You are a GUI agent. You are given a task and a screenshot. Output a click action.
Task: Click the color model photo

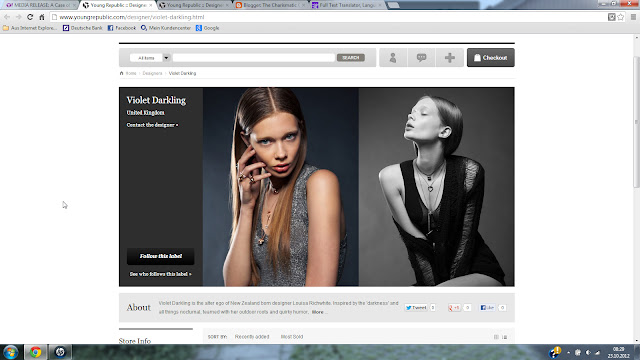(x=281, y=187)
